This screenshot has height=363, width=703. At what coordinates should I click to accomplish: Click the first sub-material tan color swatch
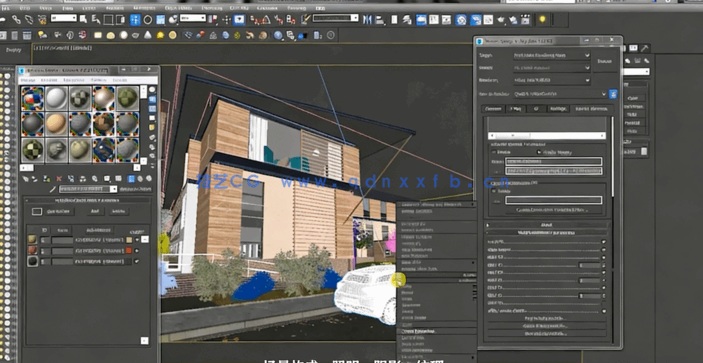pyautogui.click(x=129, y=240)
